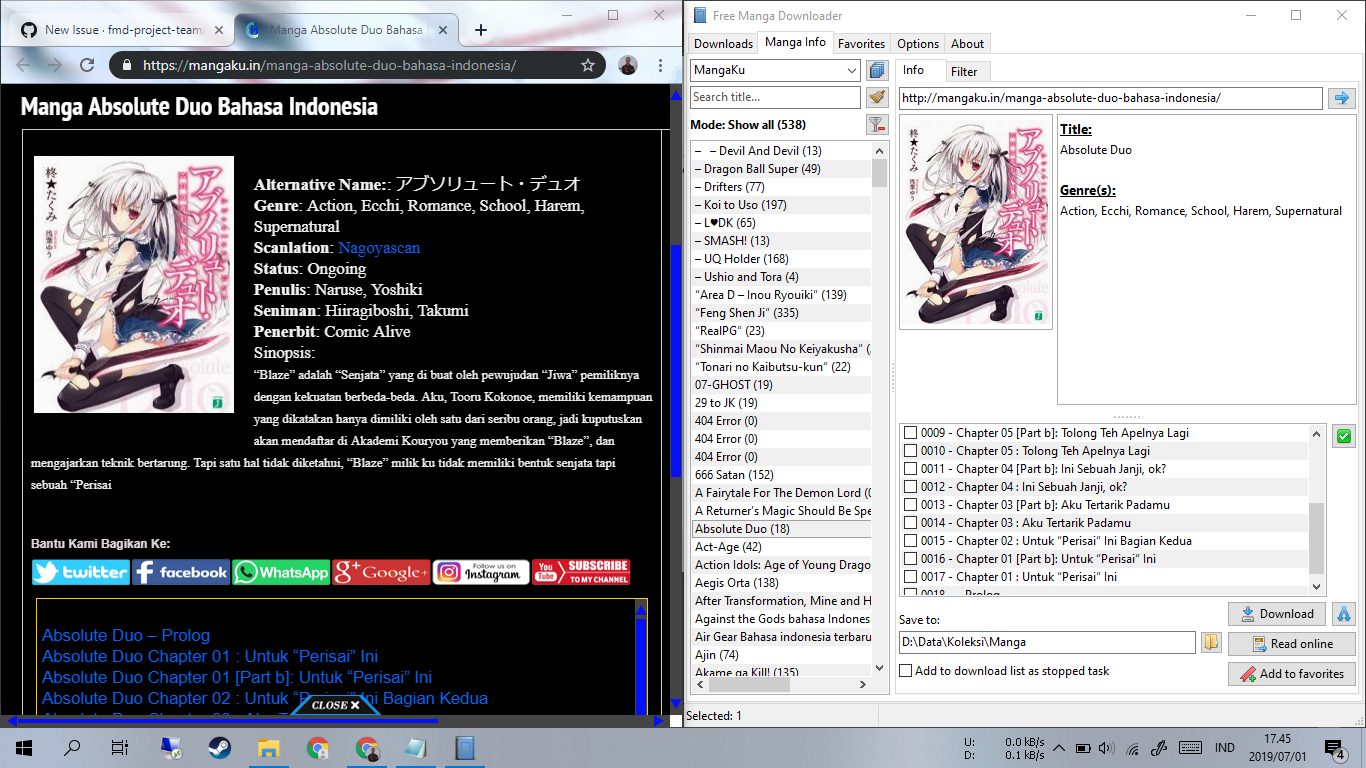Browse for the save folder icon

click(x=1211, y=642)
